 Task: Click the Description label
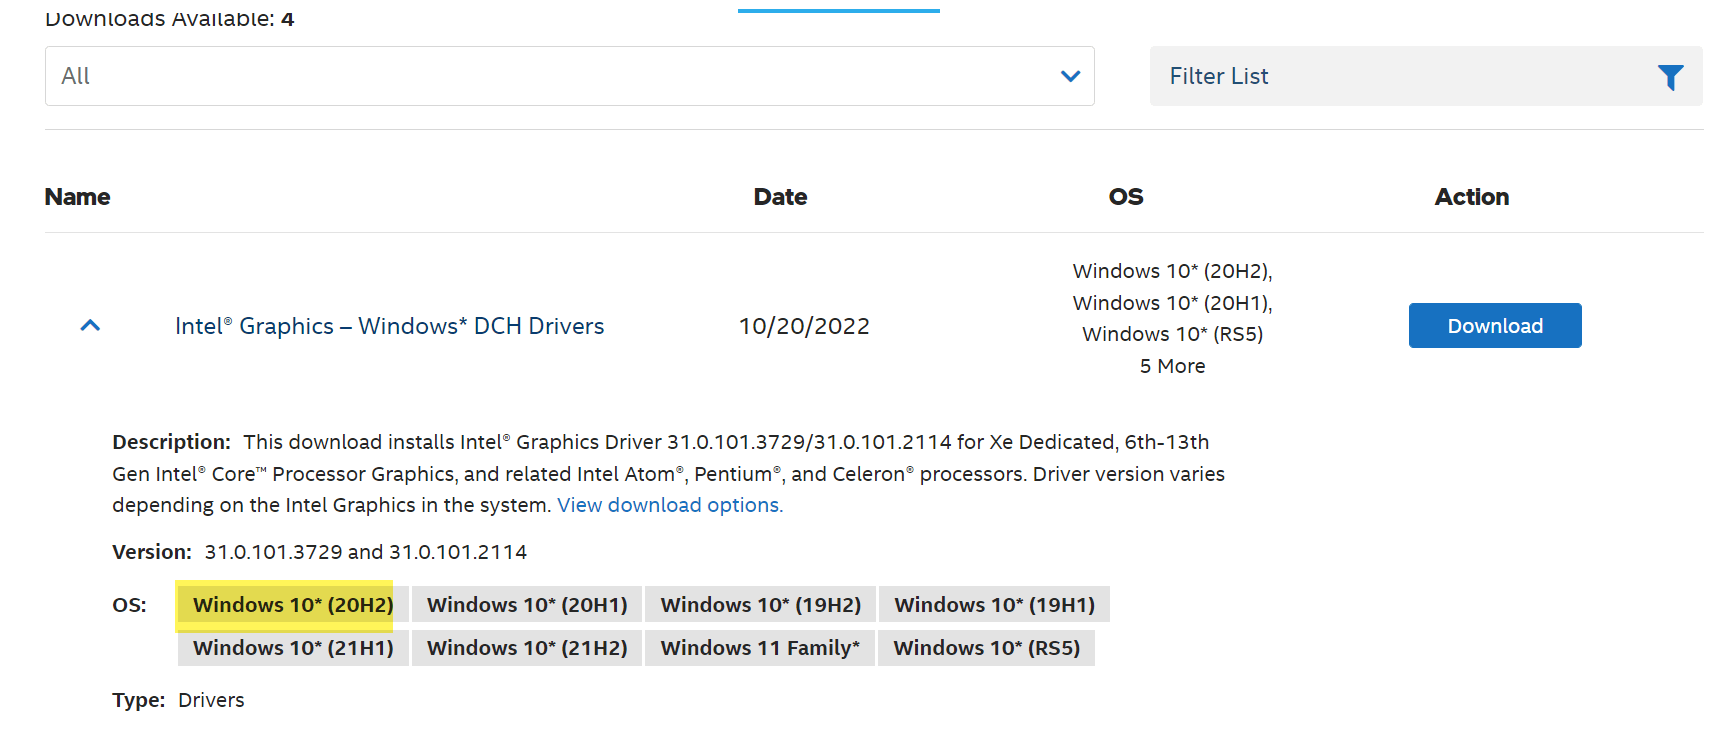click(171, 442)
